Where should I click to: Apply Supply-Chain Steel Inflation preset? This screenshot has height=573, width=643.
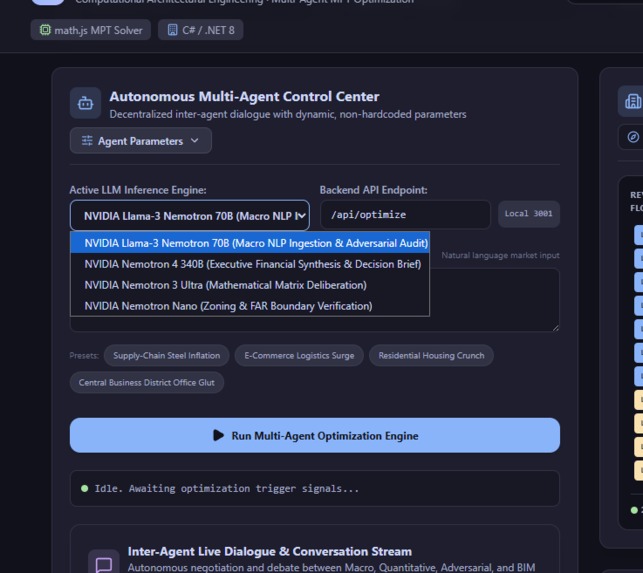coord(166,355)
